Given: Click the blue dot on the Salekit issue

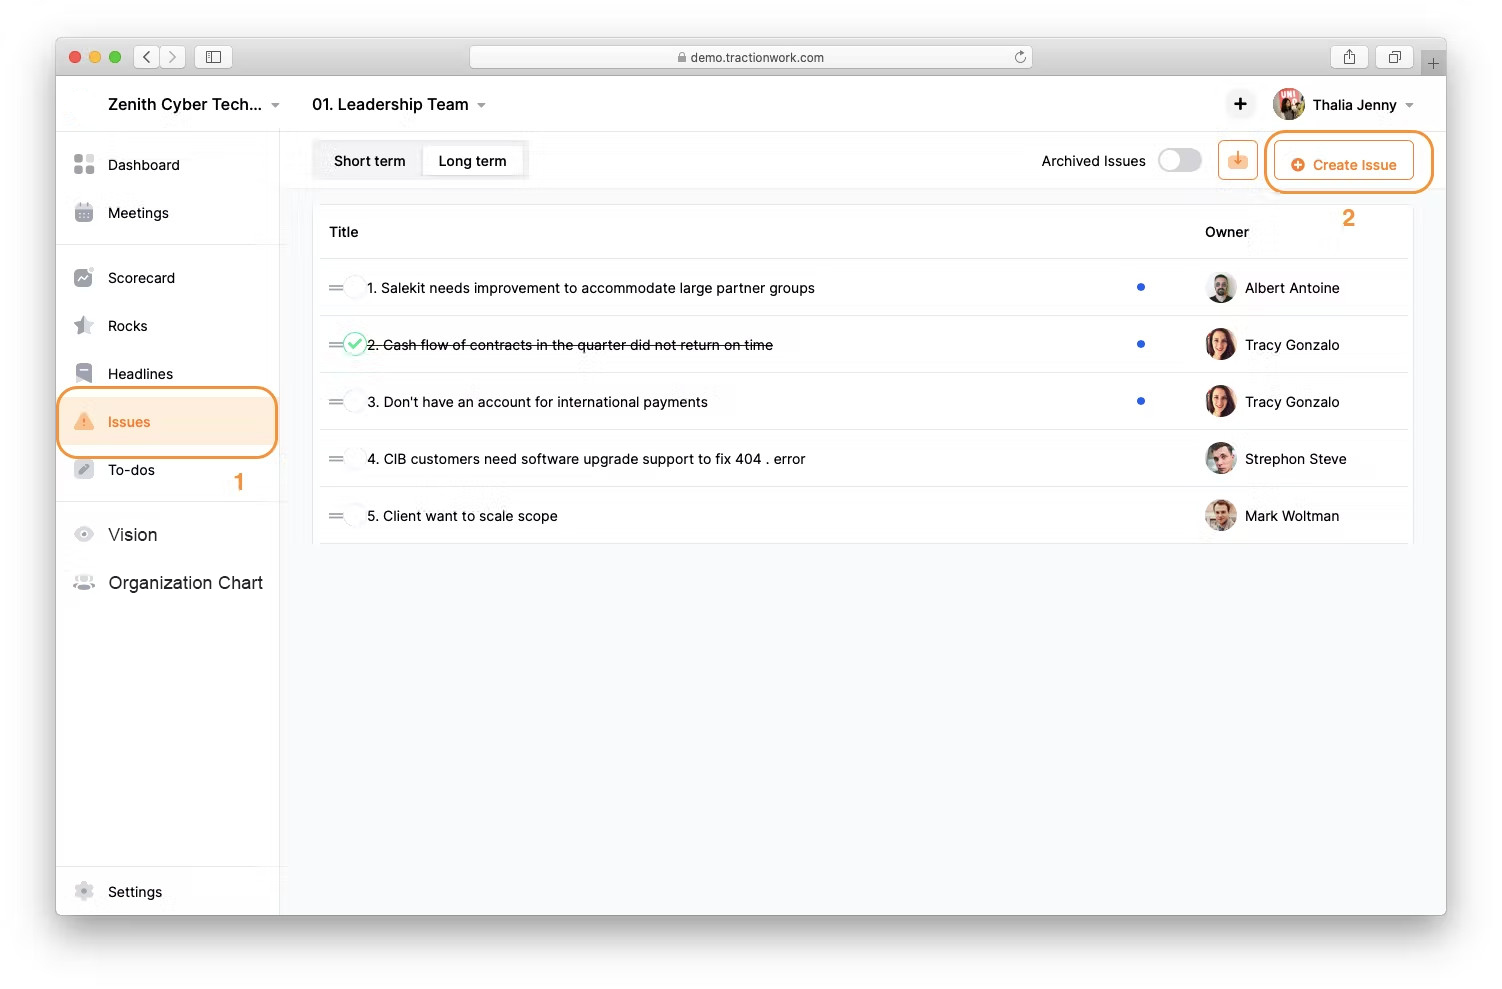Looking at the screenshot, I should [1141, 287].
